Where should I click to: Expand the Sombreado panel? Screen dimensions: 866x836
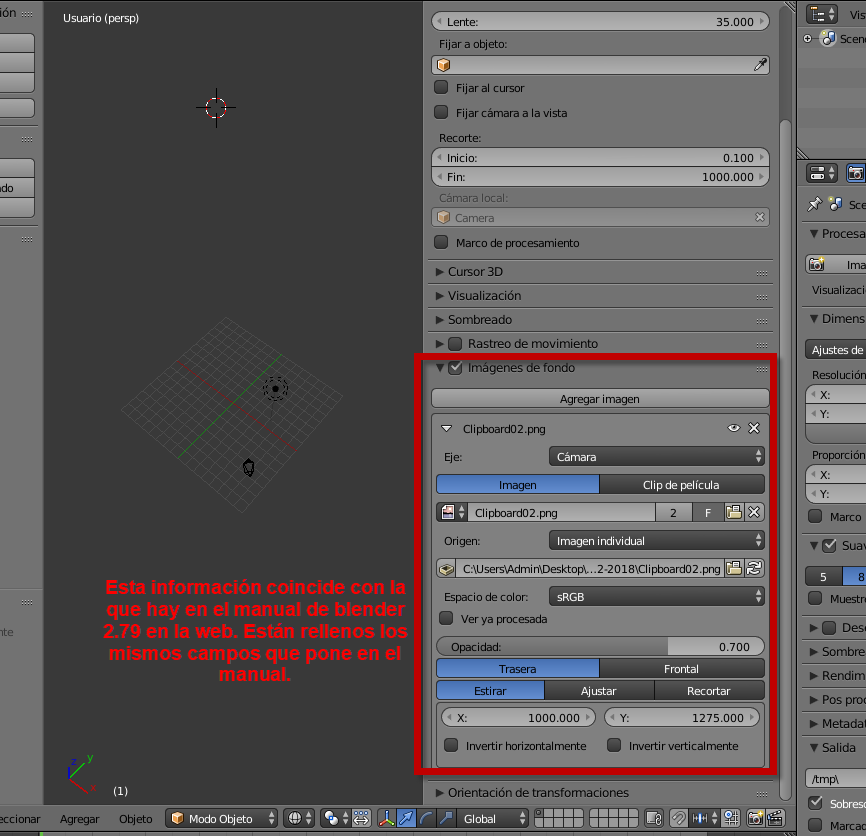(x=440, y=320)
